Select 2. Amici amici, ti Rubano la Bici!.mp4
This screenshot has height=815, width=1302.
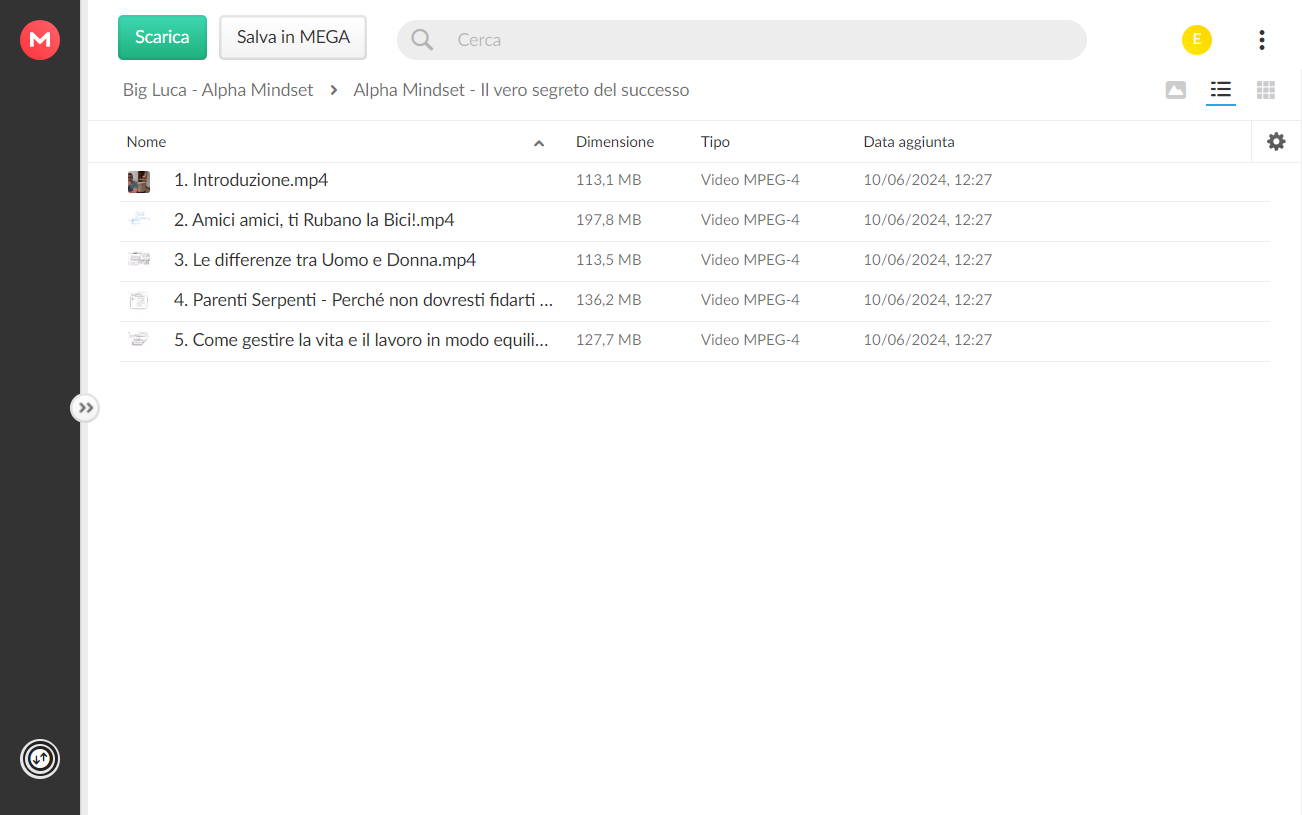[314, 220]
